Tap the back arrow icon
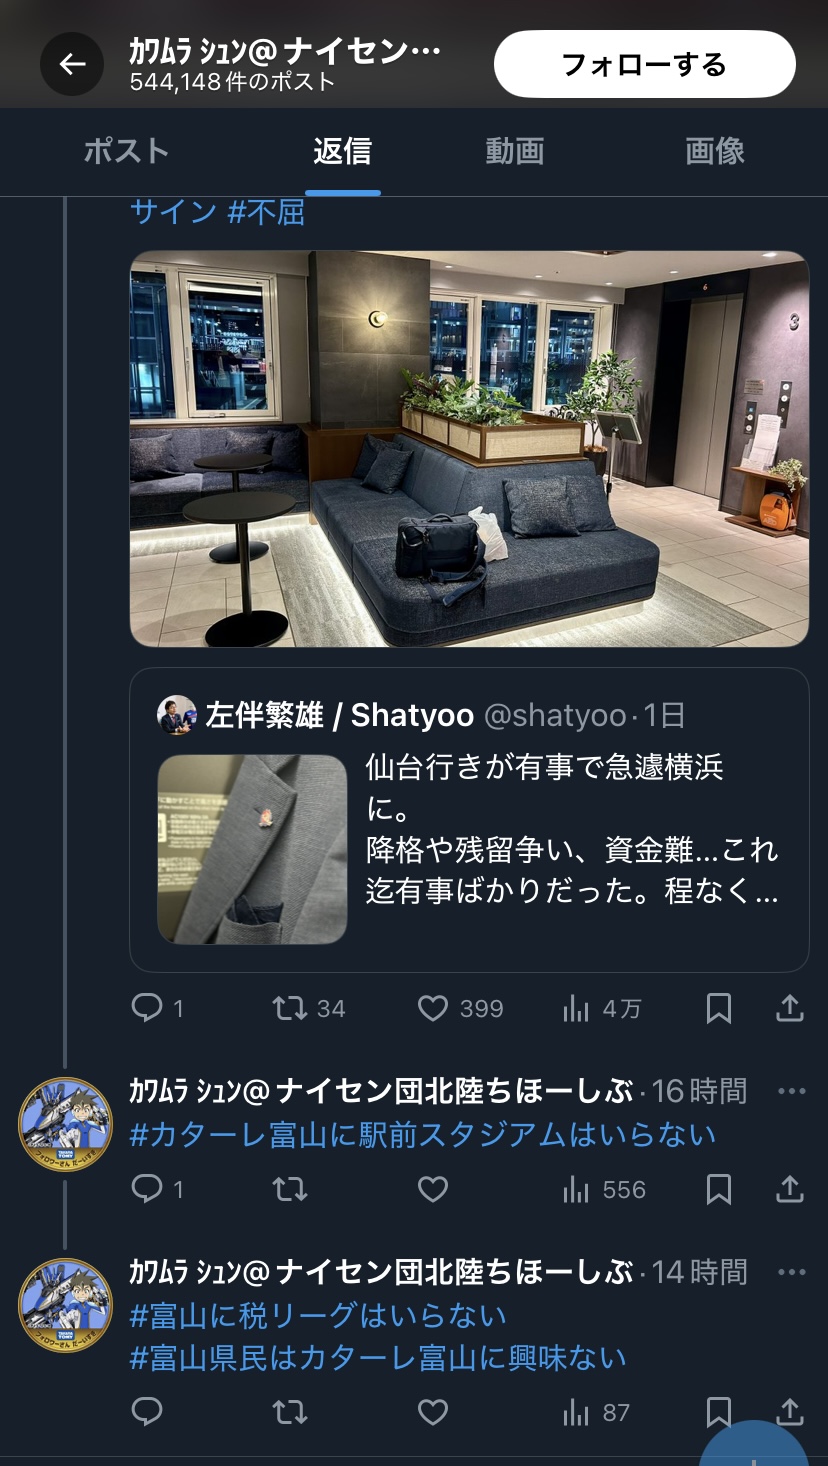The height and width of the screenshot is (1466, 828). click(x=72, y=65)
